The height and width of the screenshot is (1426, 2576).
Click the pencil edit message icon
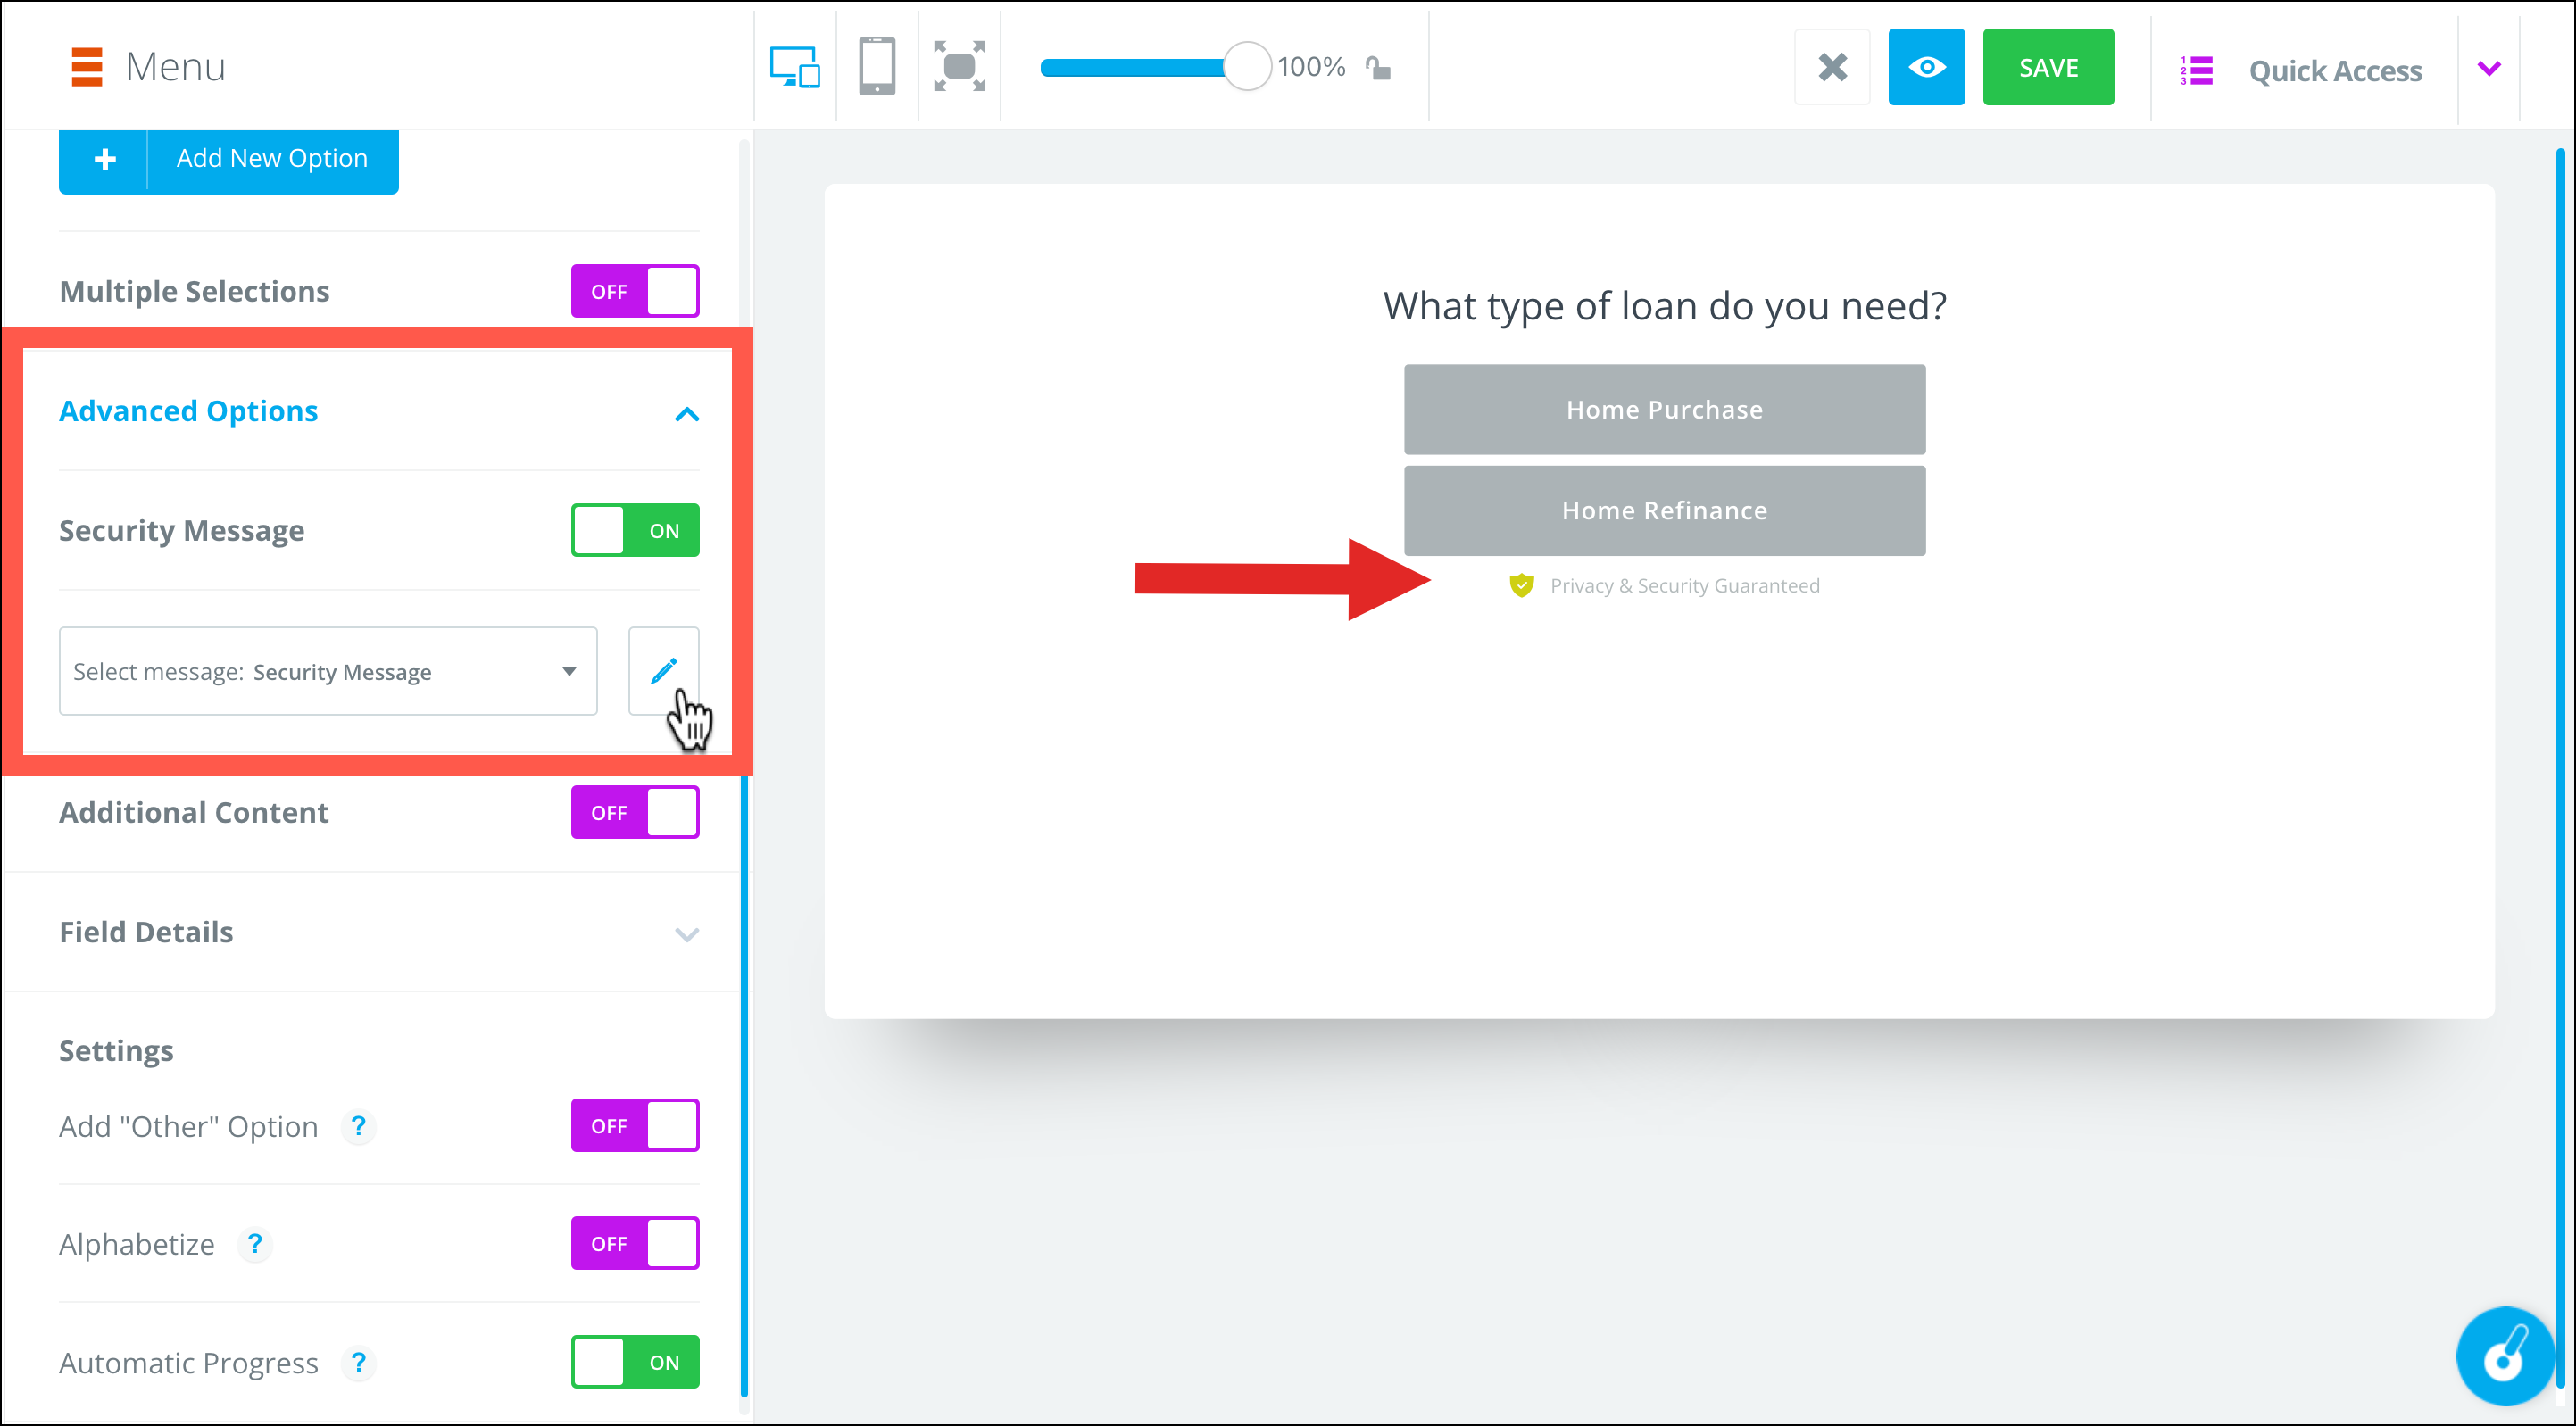coord(664,671)
